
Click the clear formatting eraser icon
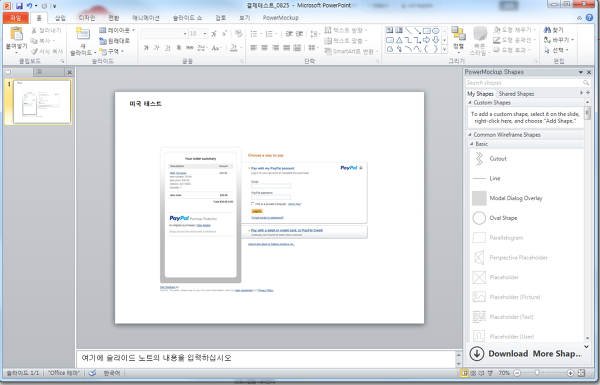pos(239,34)
